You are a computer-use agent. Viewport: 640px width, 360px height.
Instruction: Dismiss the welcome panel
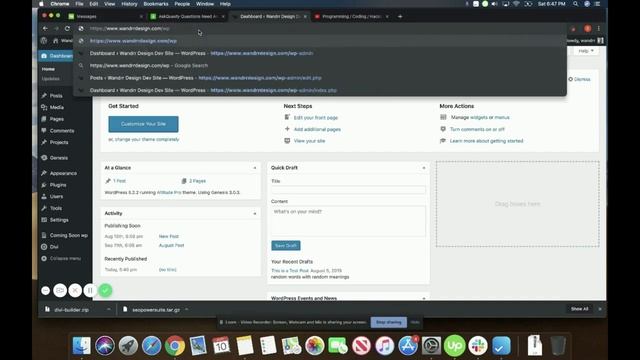coord(580,79)
